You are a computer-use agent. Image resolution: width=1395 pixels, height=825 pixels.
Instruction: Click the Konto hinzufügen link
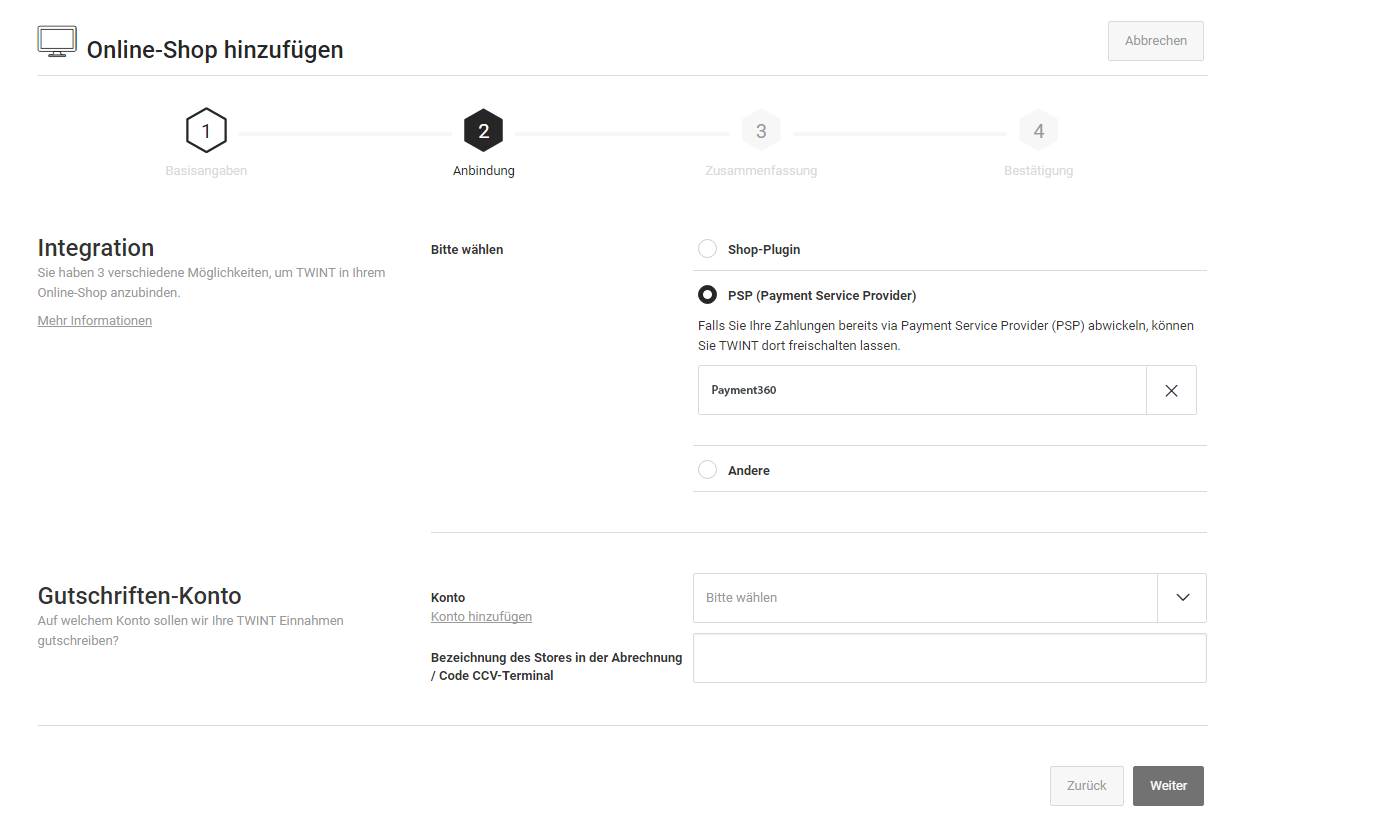481,617
